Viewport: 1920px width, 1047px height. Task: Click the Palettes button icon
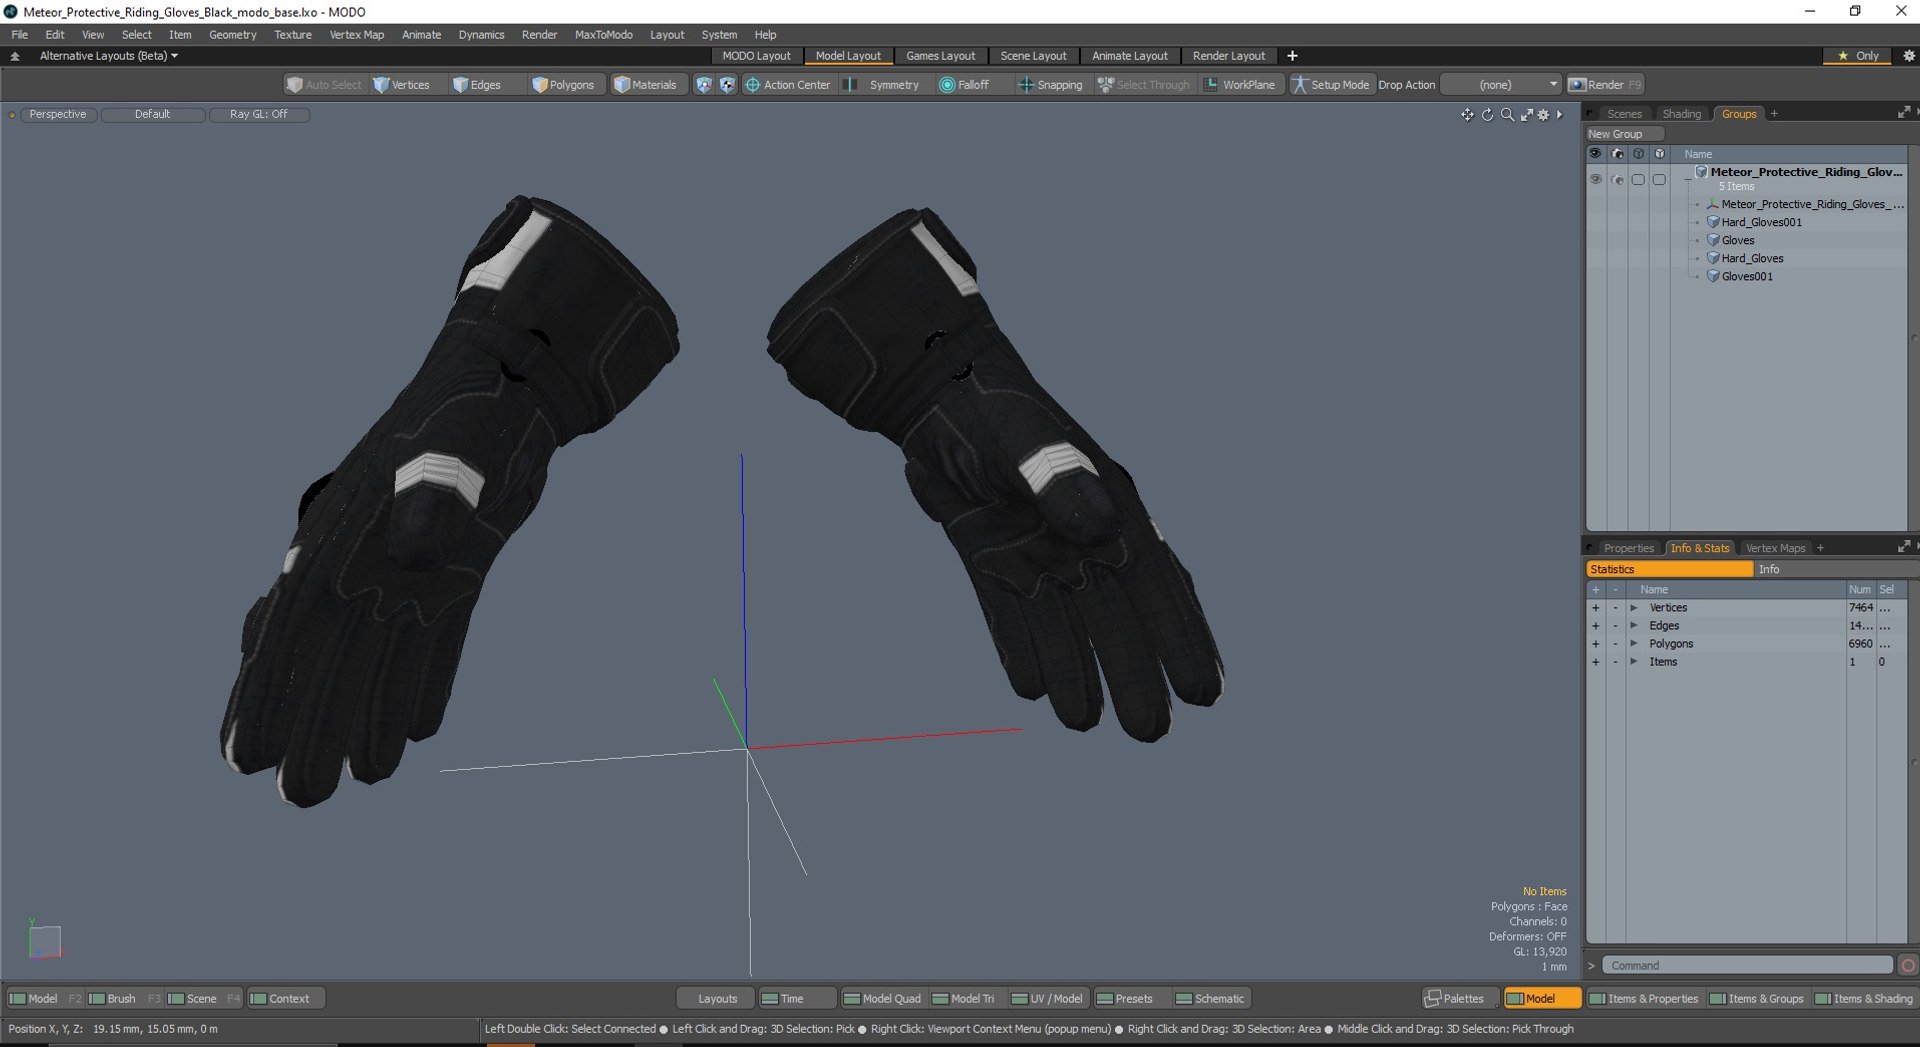(x=1455, y=999)
